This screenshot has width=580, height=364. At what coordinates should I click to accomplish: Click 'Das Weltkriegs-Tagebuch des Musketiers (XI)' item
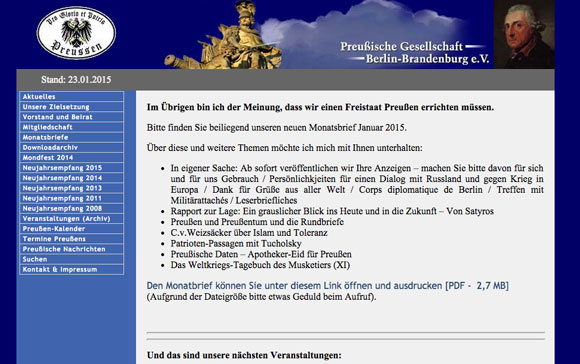pos(260,265)
